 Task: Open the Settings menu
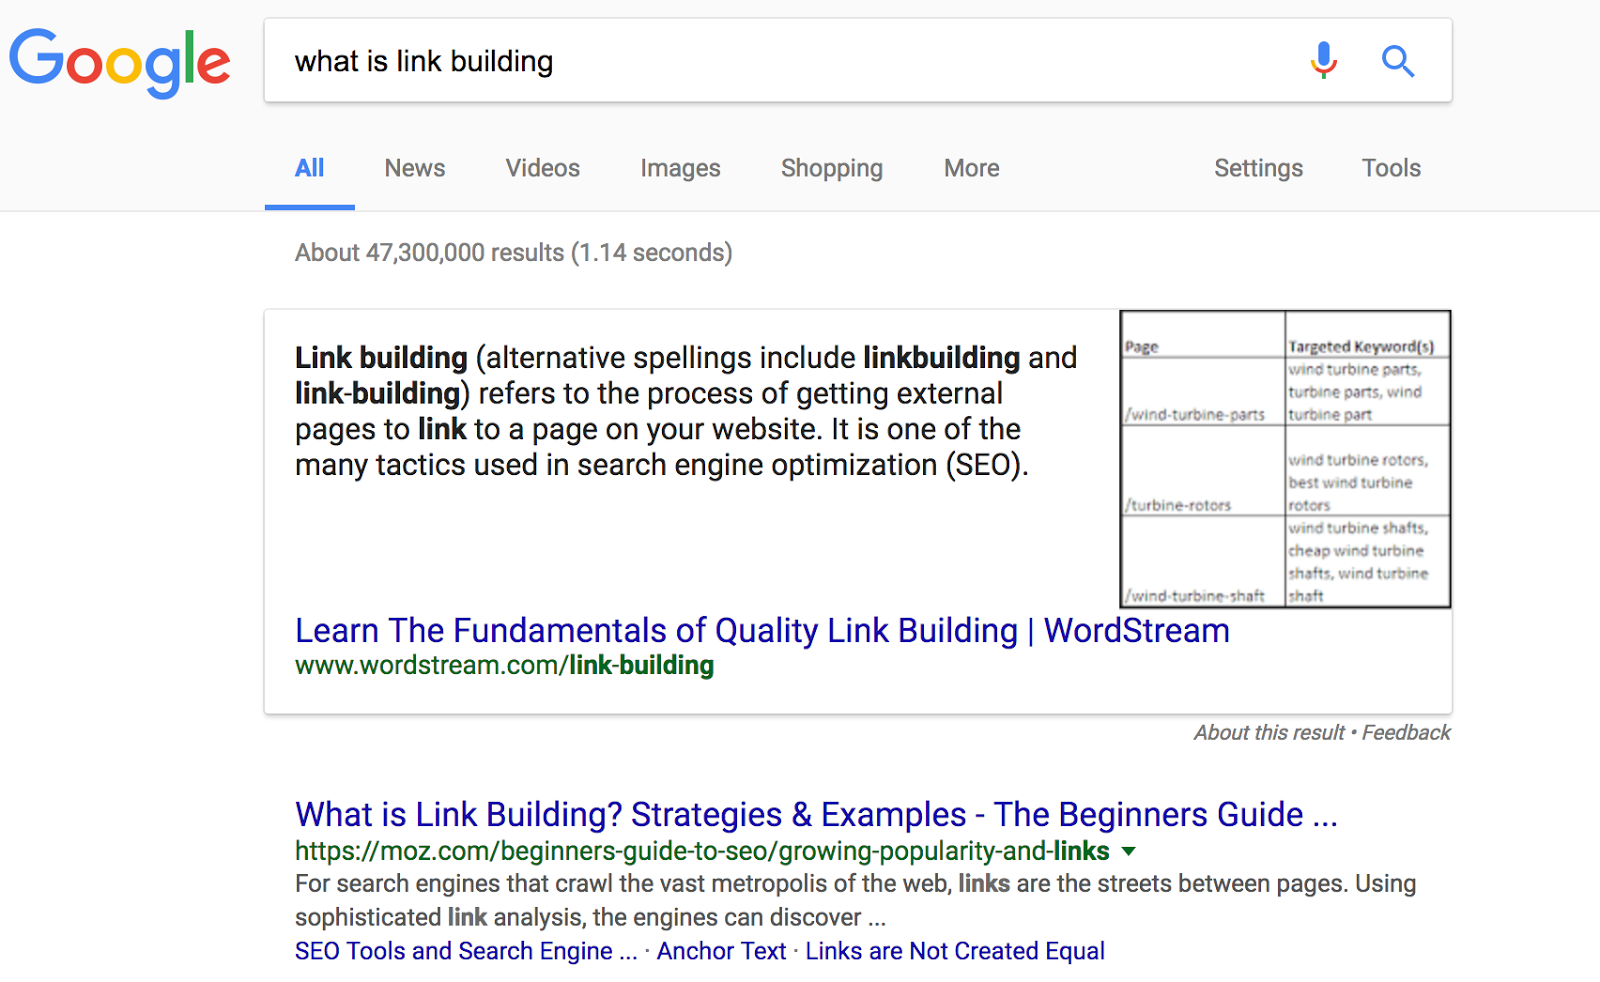(x=1258, y=168)
